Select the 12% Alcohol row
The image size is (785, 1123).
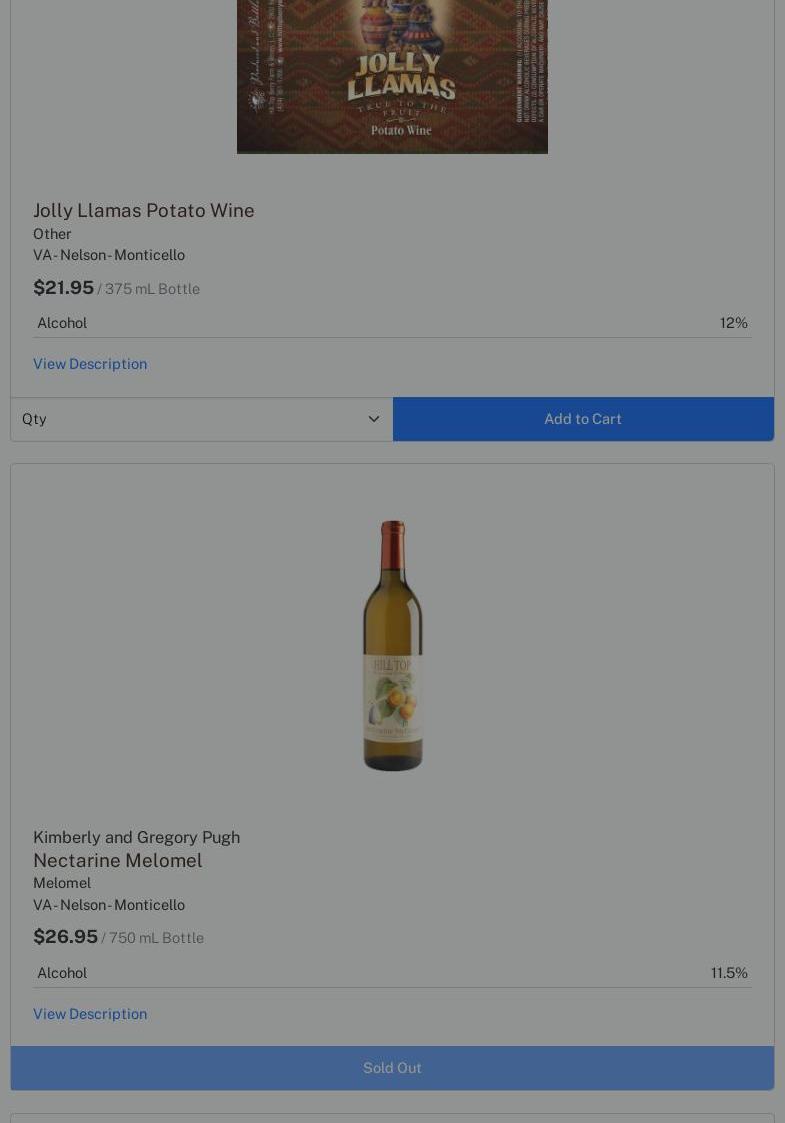pyautogui.click(x=392, y=323)
